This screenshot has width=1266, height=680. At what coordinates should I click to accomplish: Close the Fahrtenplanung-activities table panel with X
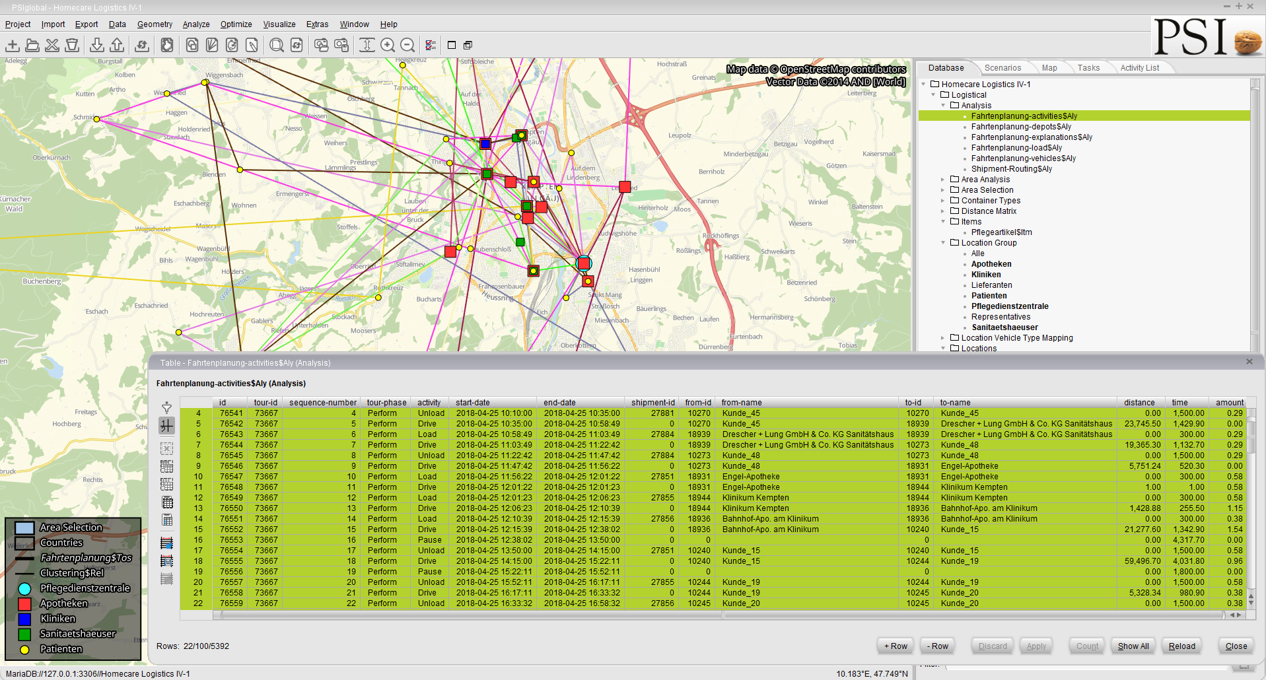click(x=1249, y=362)
